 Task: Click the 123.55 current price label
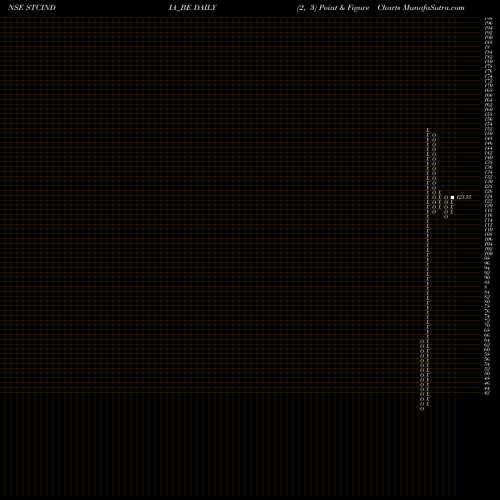pos(464,197)
